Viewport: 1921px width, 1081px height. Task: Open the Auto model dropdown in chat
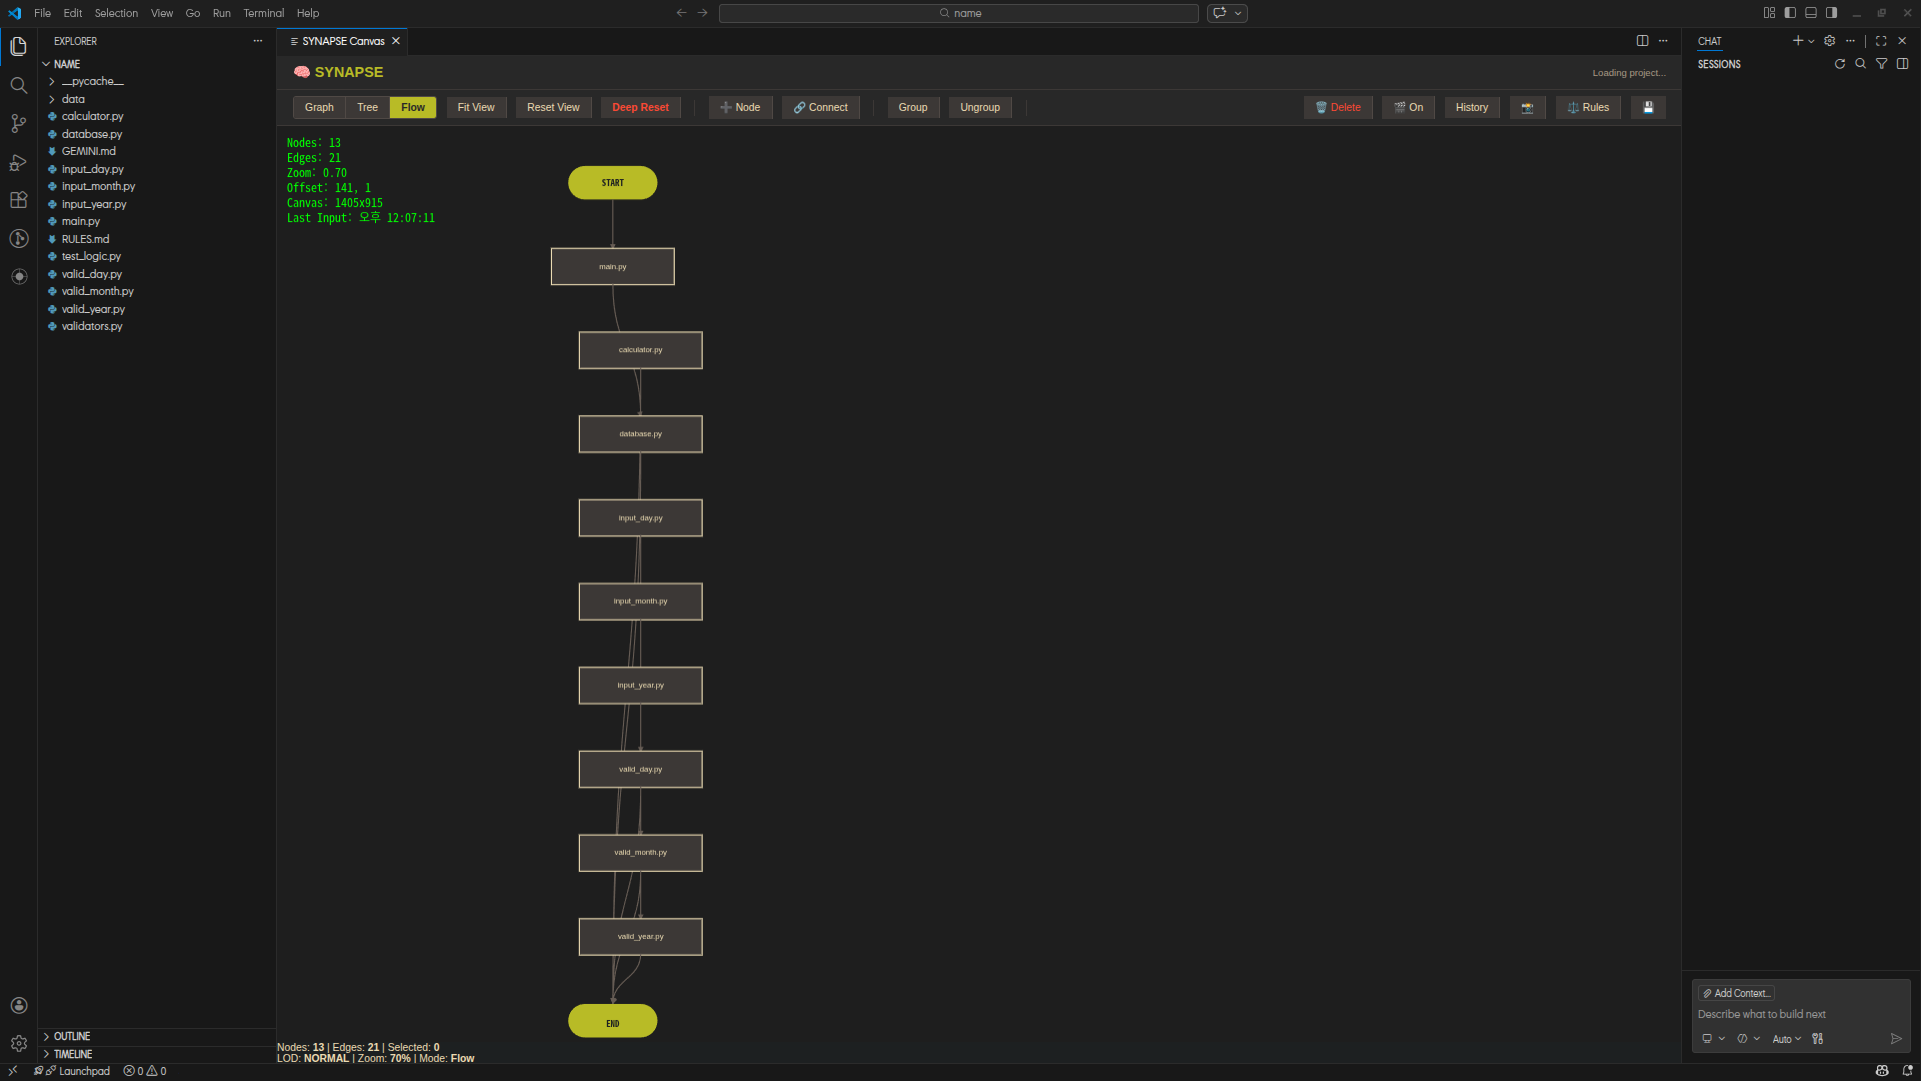pos(1786,1039)
